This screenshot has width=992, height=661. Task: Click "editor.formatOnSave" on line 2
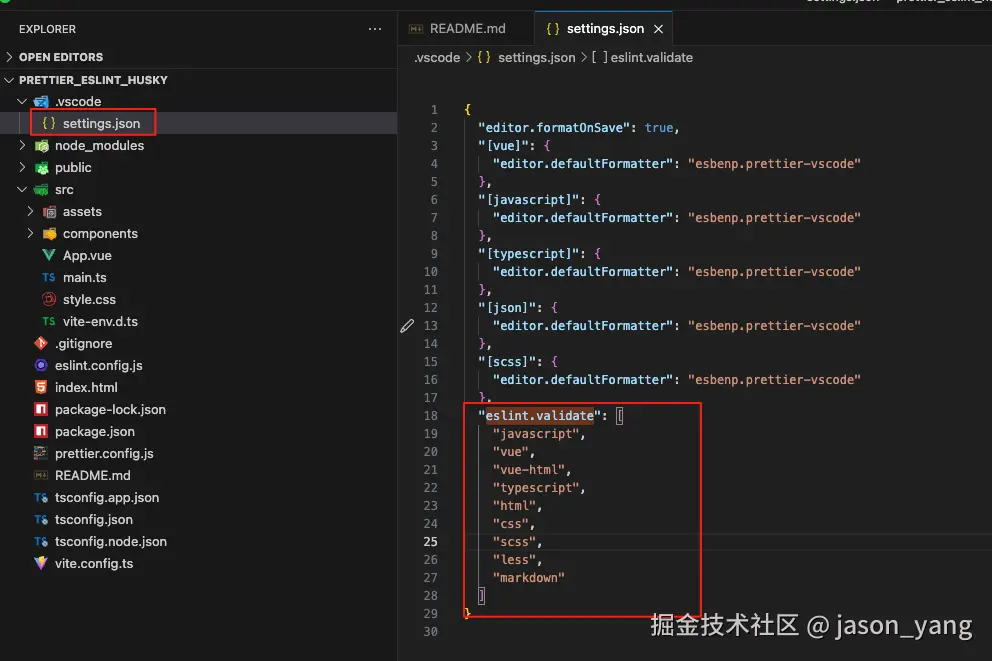click(x=554, y=128)
